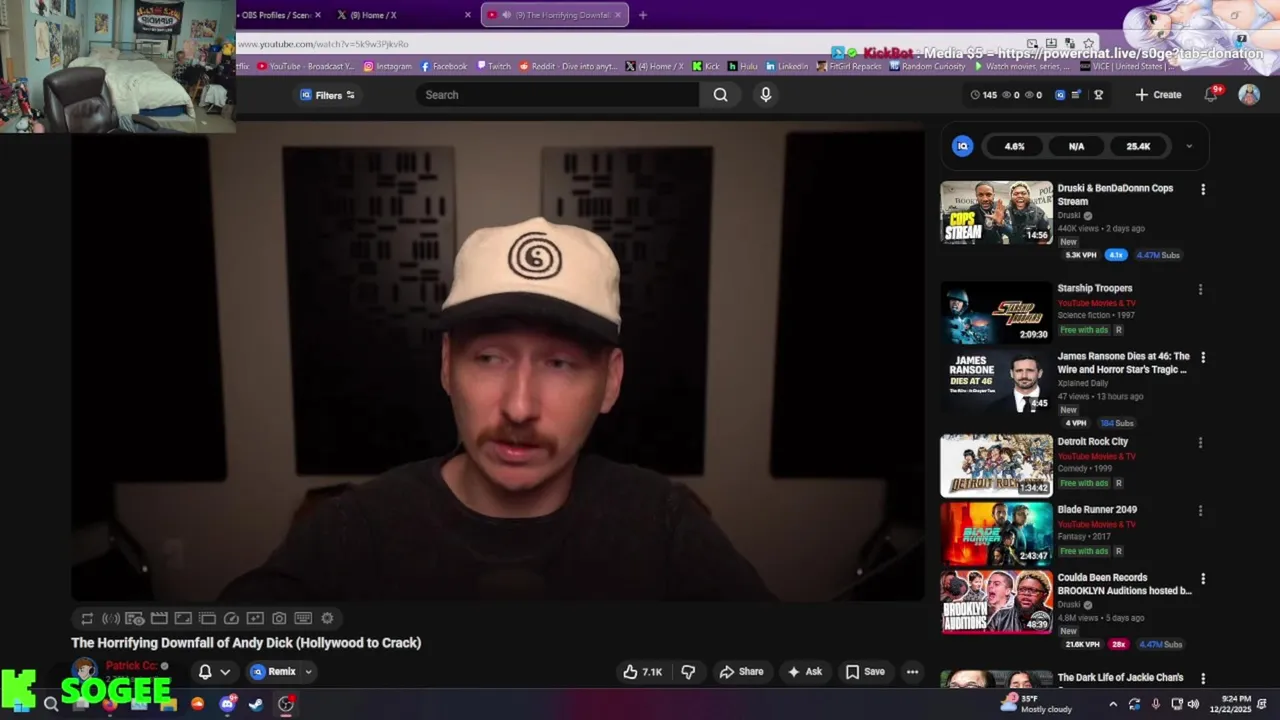Screen dimensions: 1280x720
Task: Switch to the OBS Profiles browser tab
Action: [x=276, y=15]
